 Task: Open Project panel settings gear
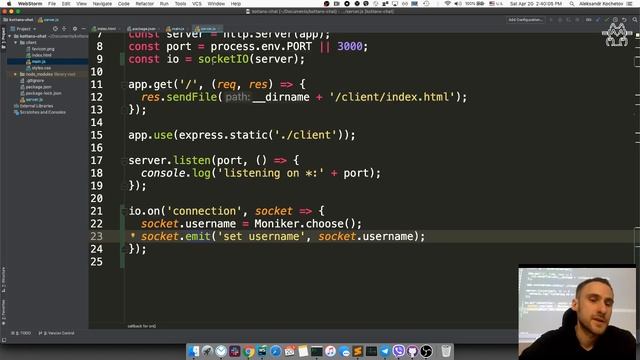pyautogui.click(x=75, y=29)
